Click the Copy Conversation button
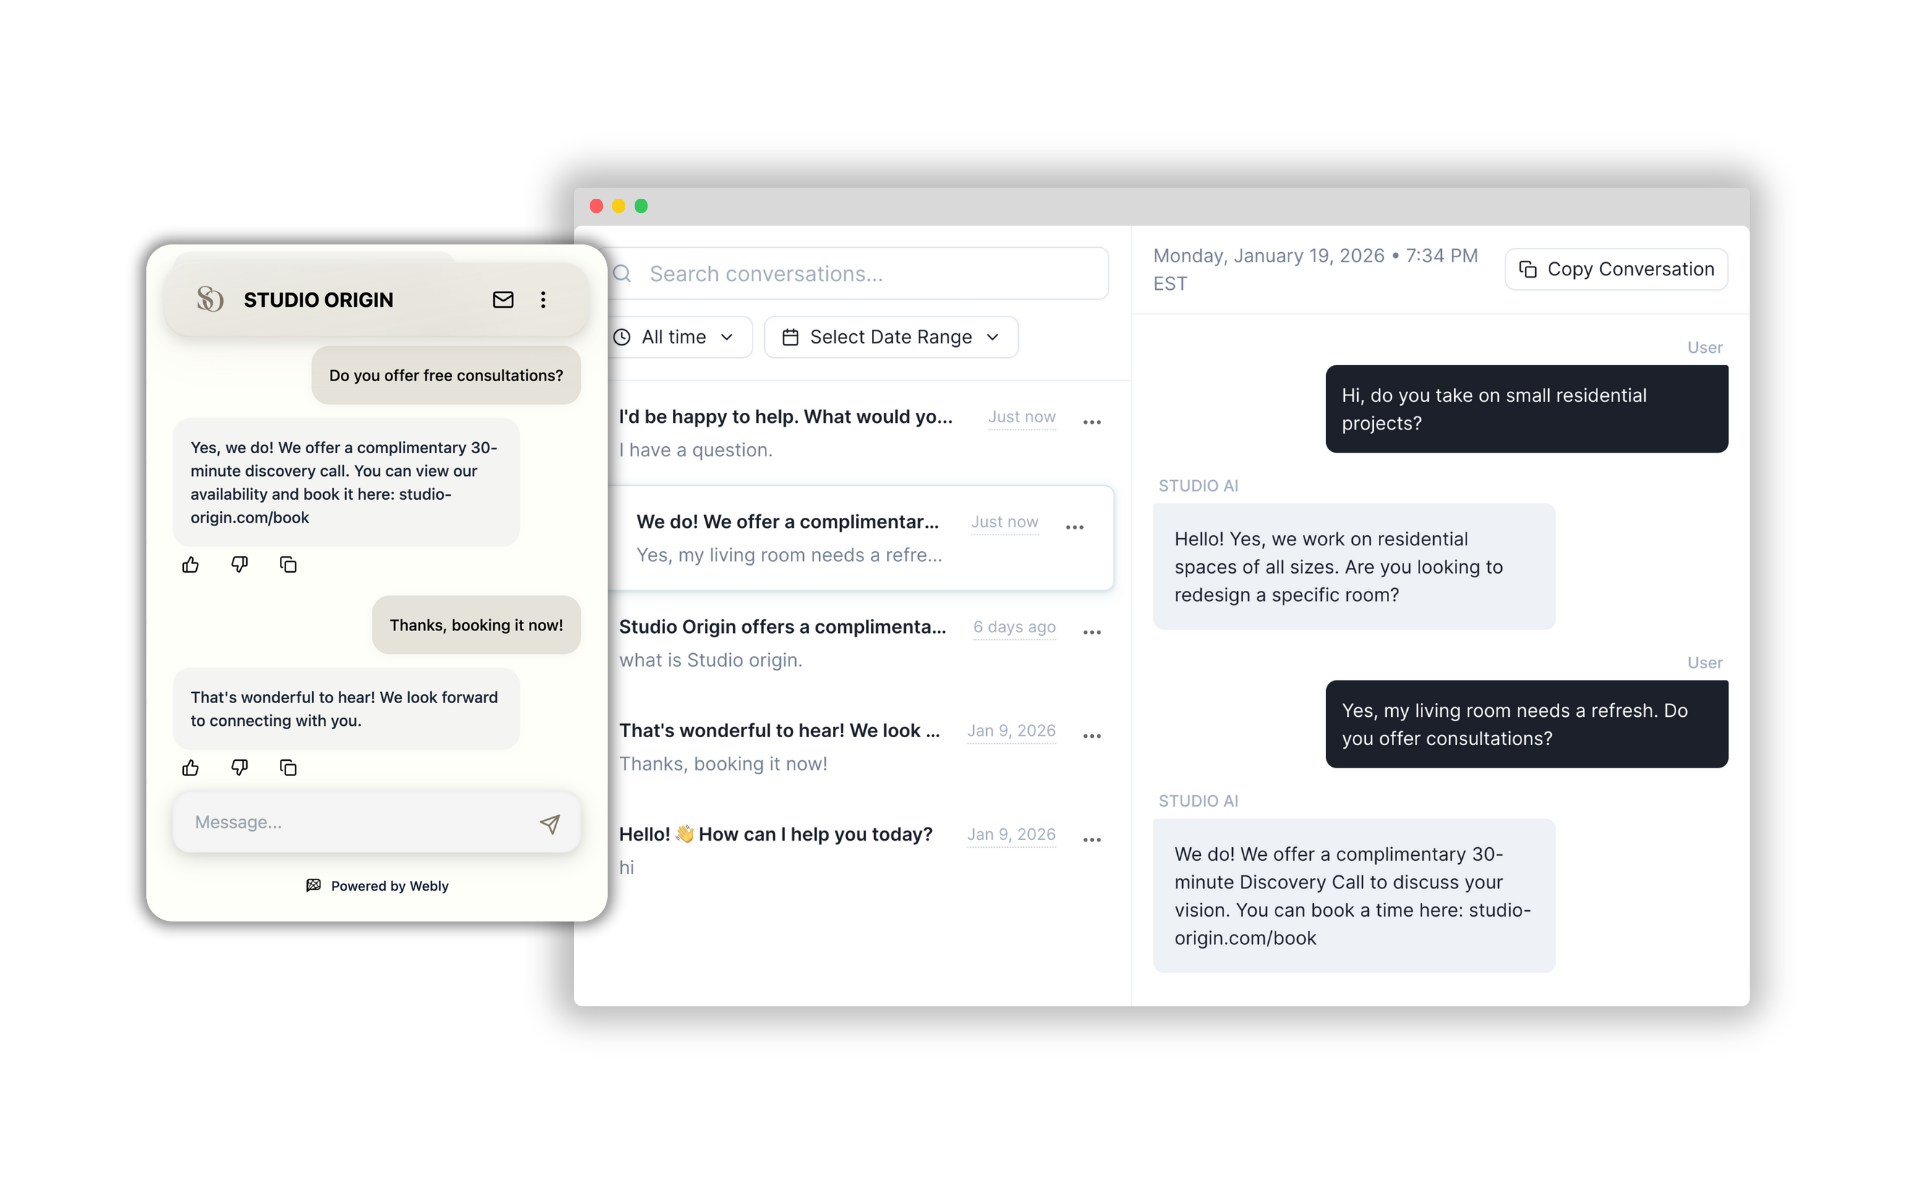This screenshot has width=1920, height=1200. (1616, 269)
